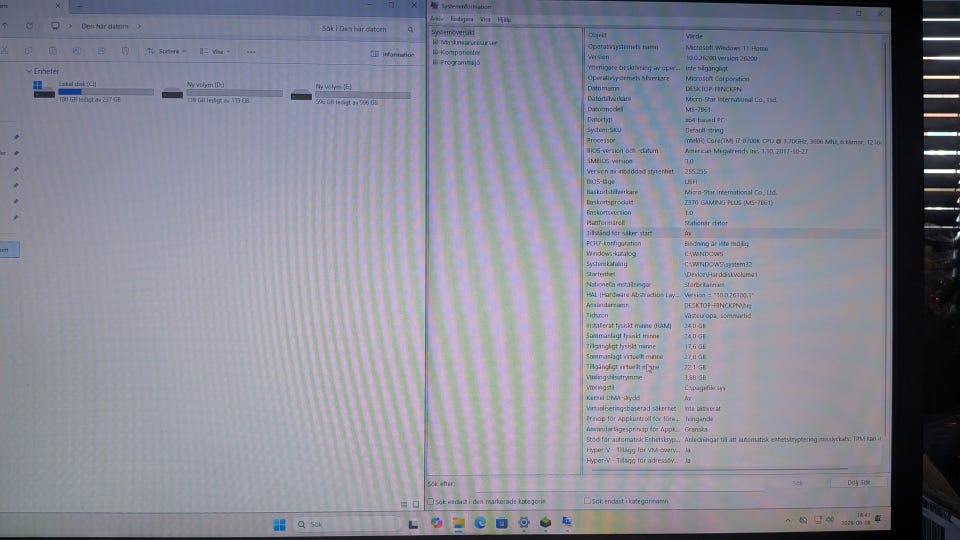Expand Maskinvaruresurser tree node
Image resolution: width=960 pixels, height=540 pixels.
435,43
